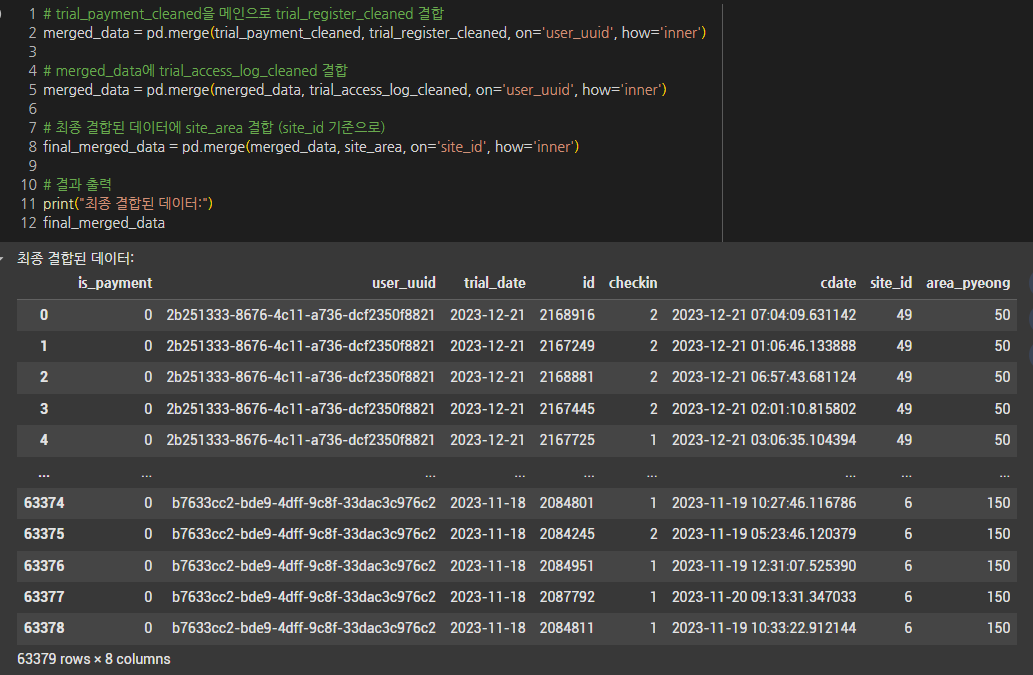The image size is (1033, 675).
Task: Click the id cell 2084811
Action: point(567,628)
